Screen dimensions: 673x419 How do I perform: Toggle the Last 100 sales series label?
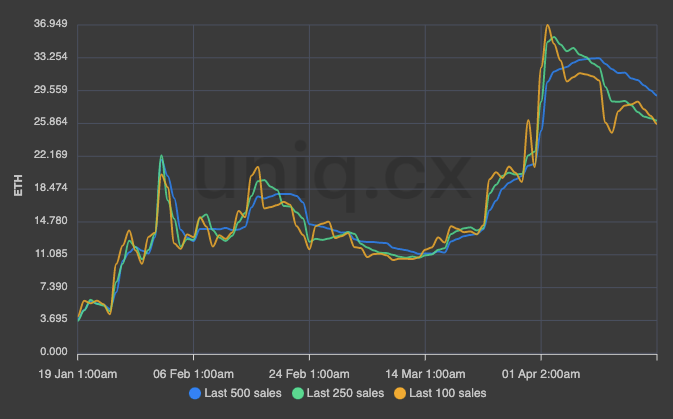point(449,393)
